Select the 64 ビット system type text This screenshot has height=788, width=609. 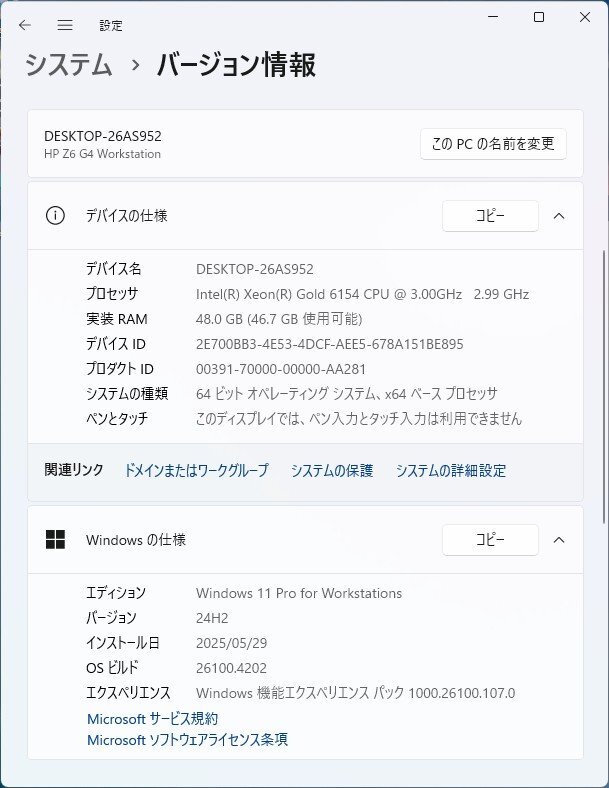(x=347, y=393)
